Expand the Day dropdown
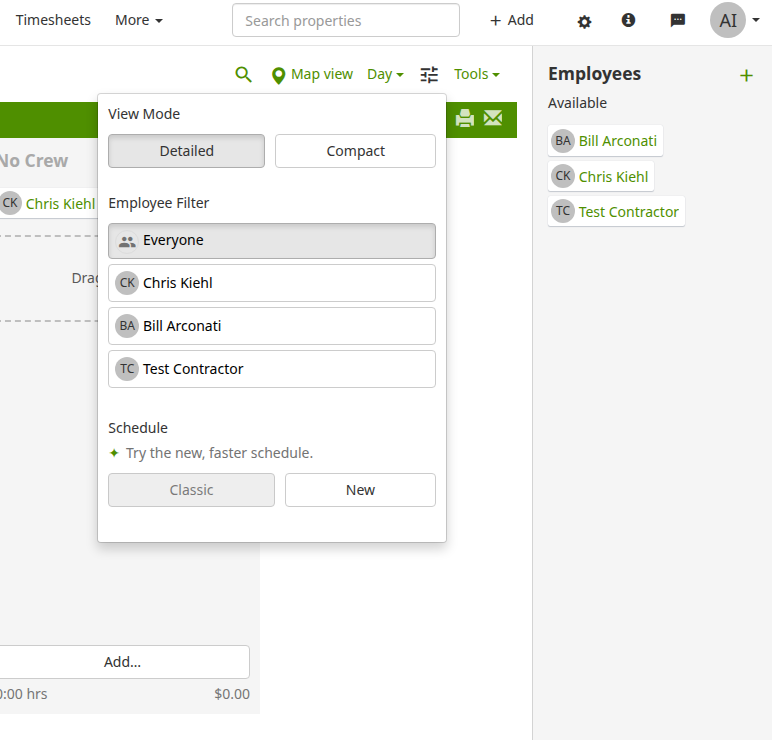 tap(385, 75)
